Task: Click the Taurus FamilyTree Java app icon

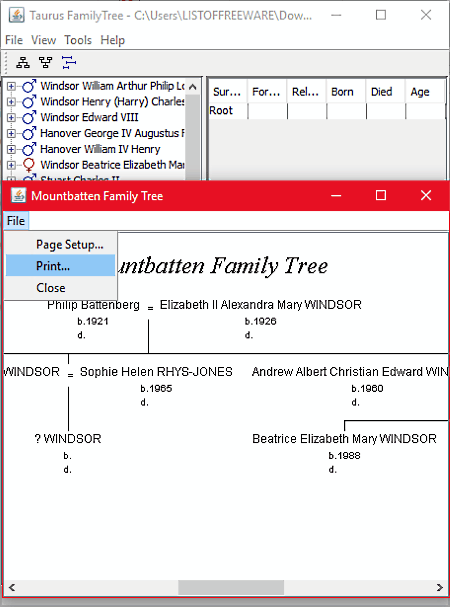Action: [x=17, y=15]
